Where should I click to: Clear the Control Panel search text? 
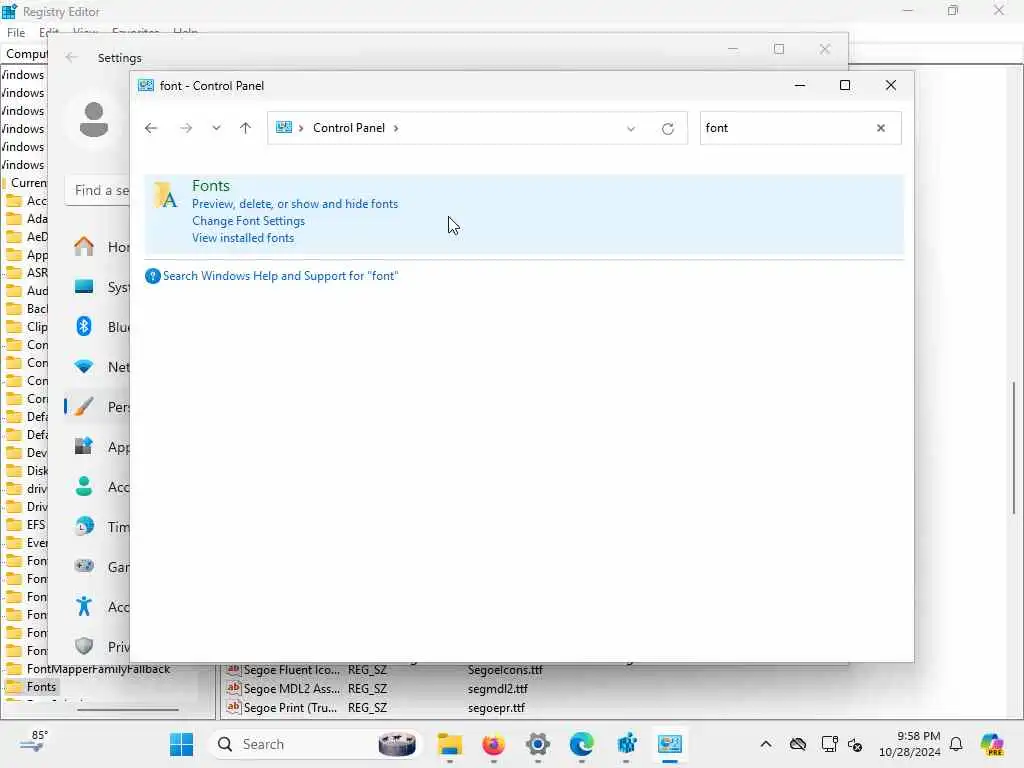(x=881, y=128)
